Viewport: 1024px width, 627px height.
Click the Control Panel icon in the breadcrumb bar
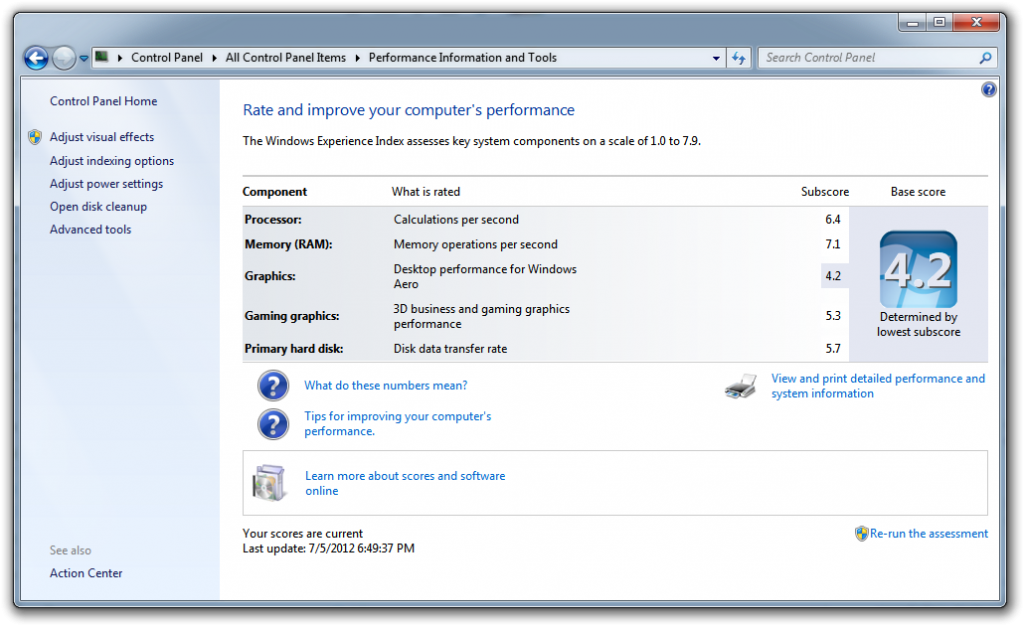pyautogui.click(x=101, y=57)
